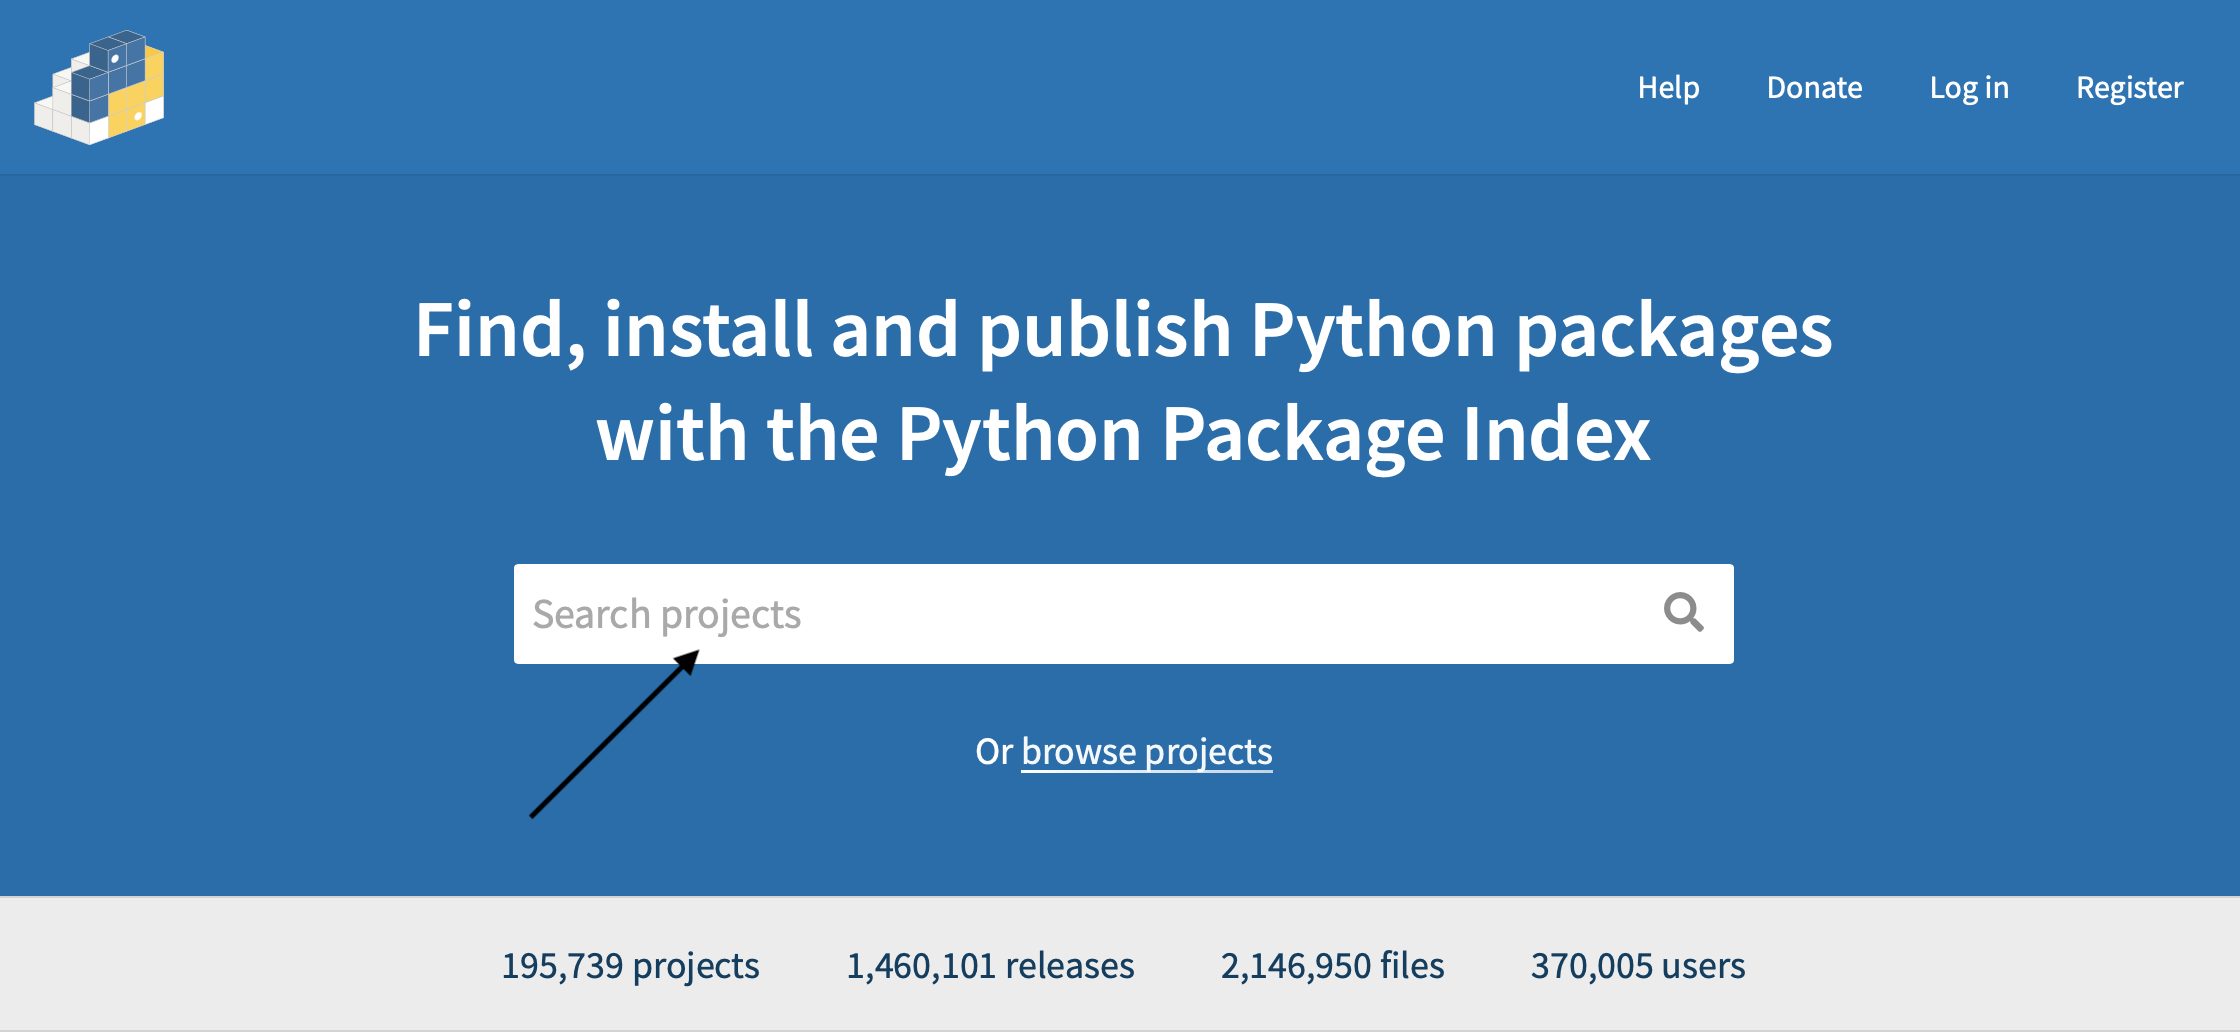Viewport: 2240px width, 1032px height.
Task: Click the 2,146,950 files statistic
Action: pos(1332,966)
